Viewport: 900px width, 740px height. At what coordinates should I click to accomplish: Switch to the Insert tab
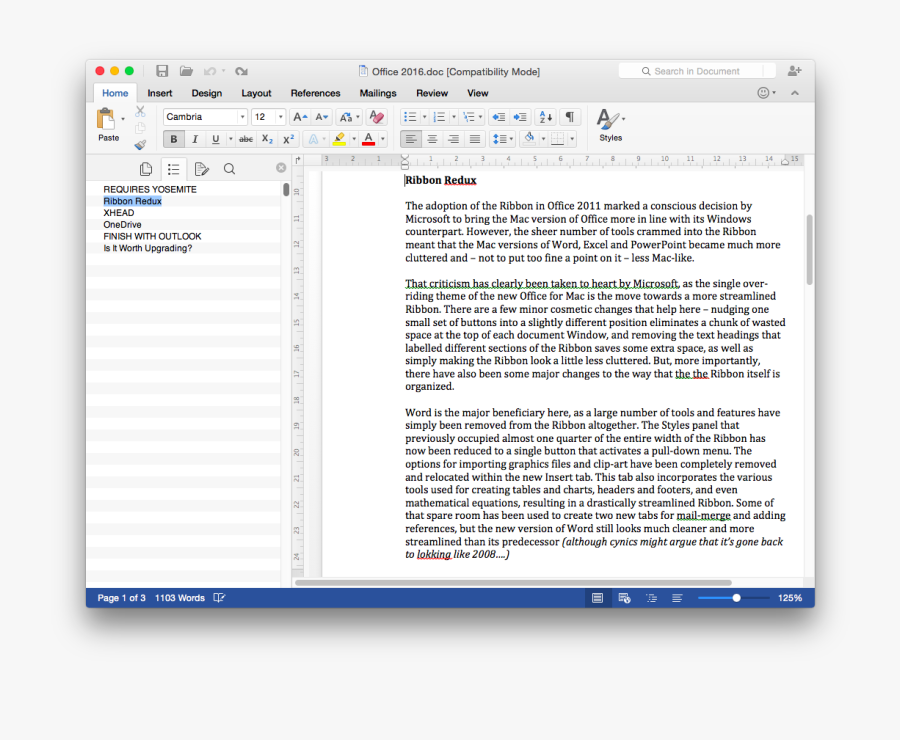[x=160, y=93]
